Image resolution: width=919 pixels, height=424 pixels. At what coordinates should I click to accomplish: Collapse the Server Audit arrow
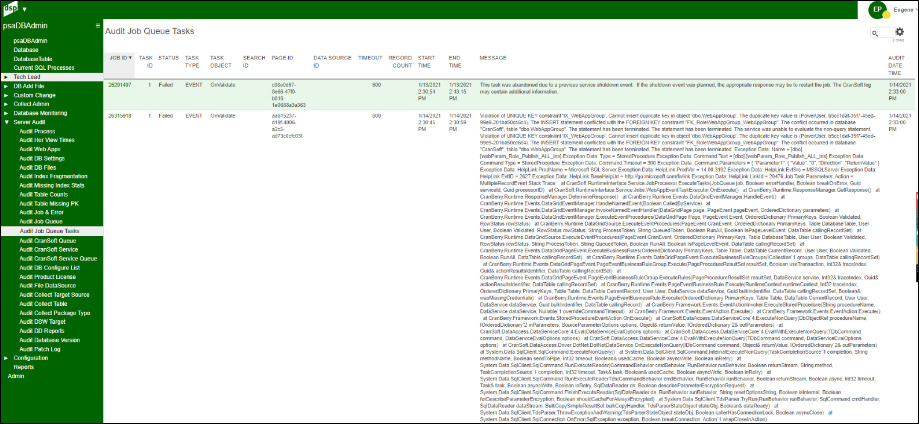[6, 122]
